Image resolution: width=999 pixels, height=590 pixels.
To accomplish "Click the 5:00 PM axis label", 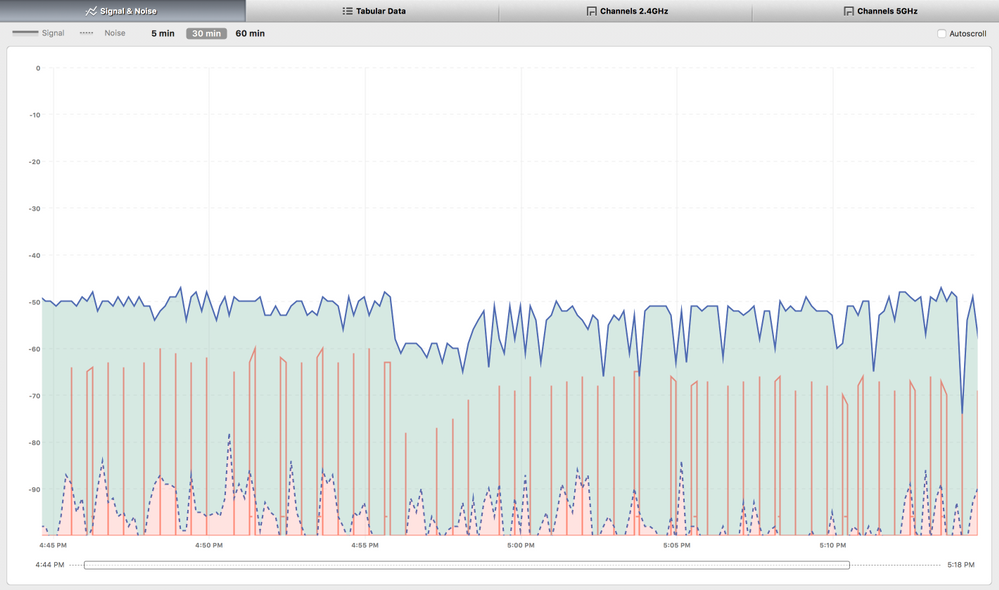I will [521, 545].
